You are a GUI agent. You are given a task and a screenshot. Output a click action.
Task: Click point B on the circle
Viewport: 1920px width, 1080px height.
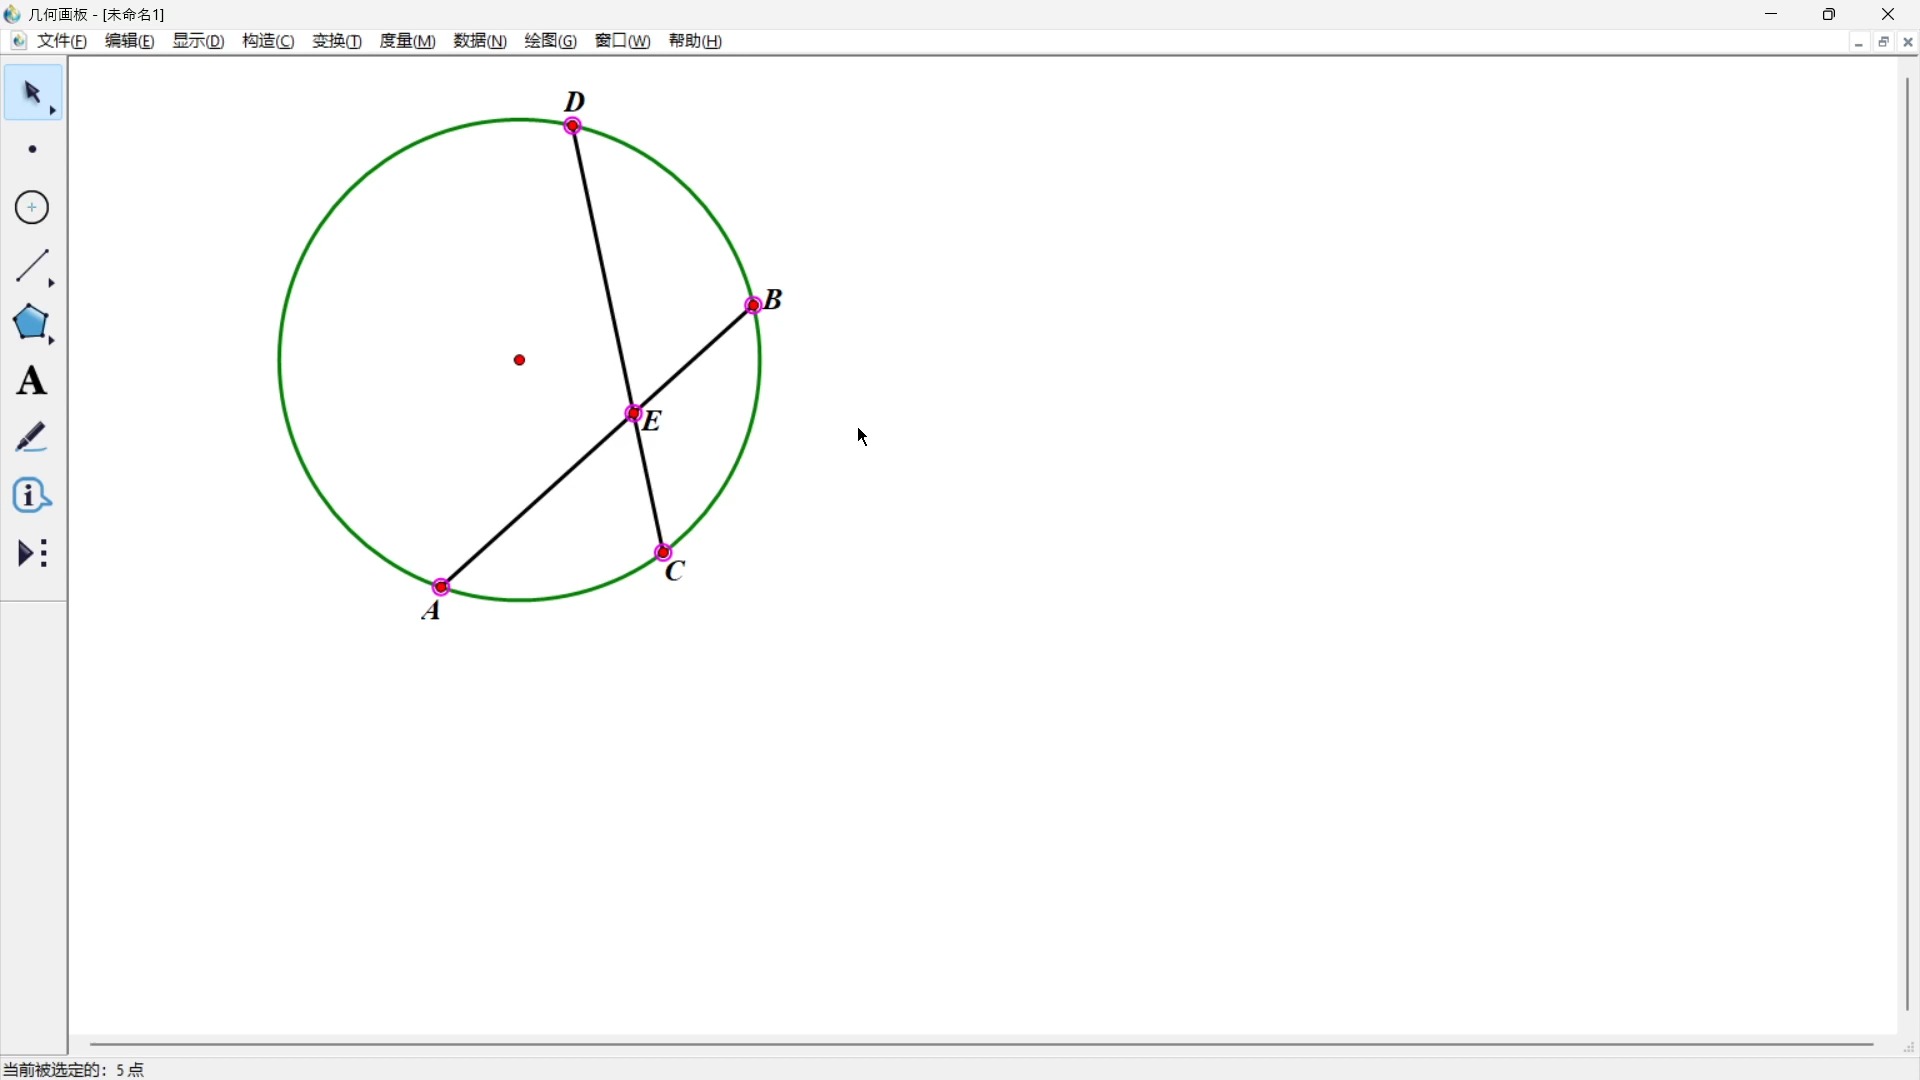click(x=755, y=305)
